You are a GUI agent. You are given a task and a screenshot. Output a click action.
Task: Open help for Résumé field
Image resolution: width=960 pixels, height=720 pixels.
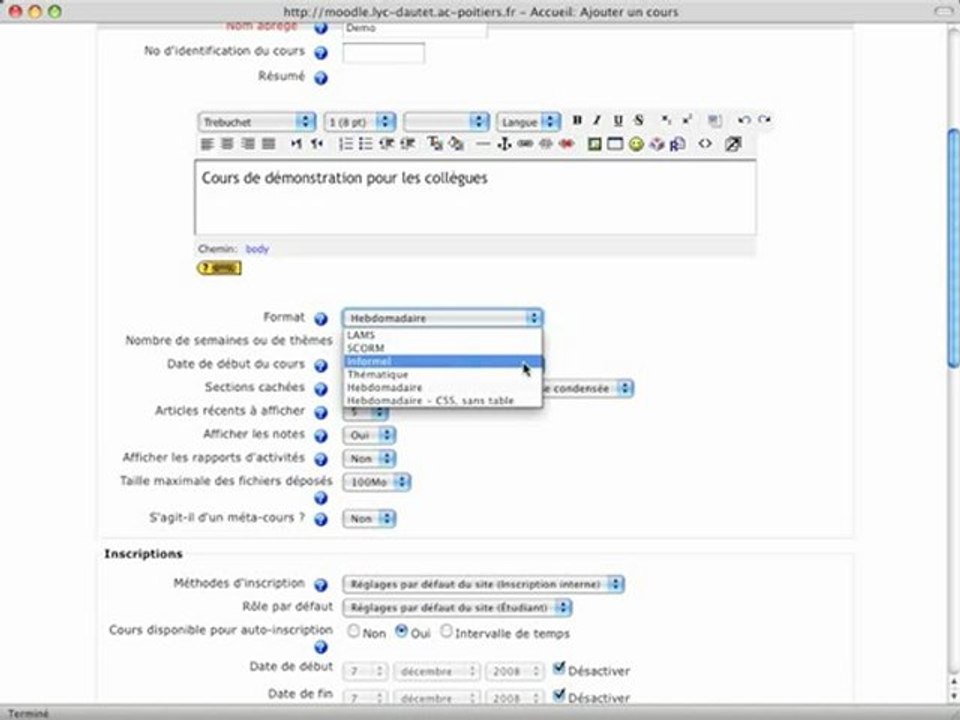pos(321,78)
